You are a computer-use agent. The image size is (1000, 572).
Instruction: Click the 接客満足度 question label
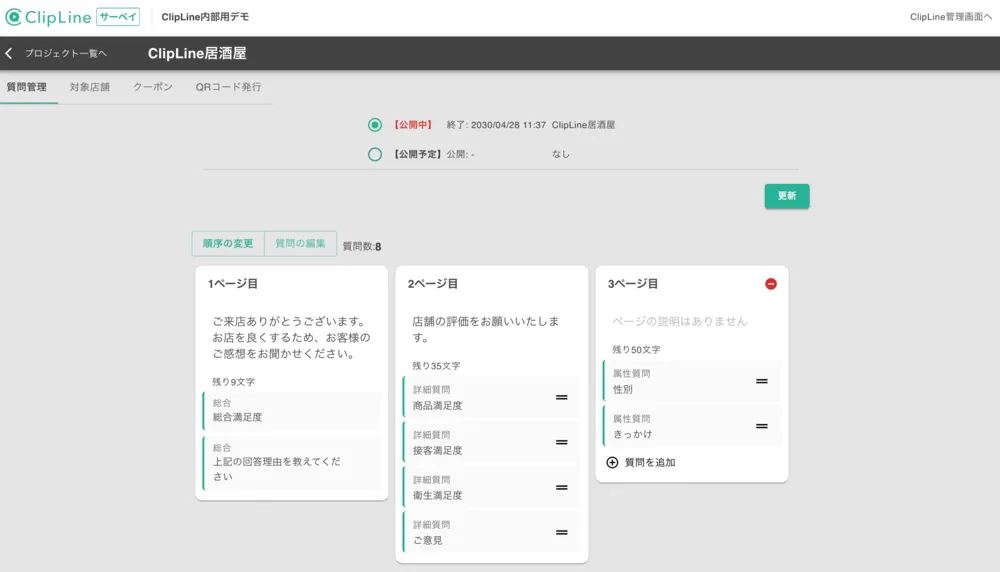pyautogui.click(x=438, y=450)
